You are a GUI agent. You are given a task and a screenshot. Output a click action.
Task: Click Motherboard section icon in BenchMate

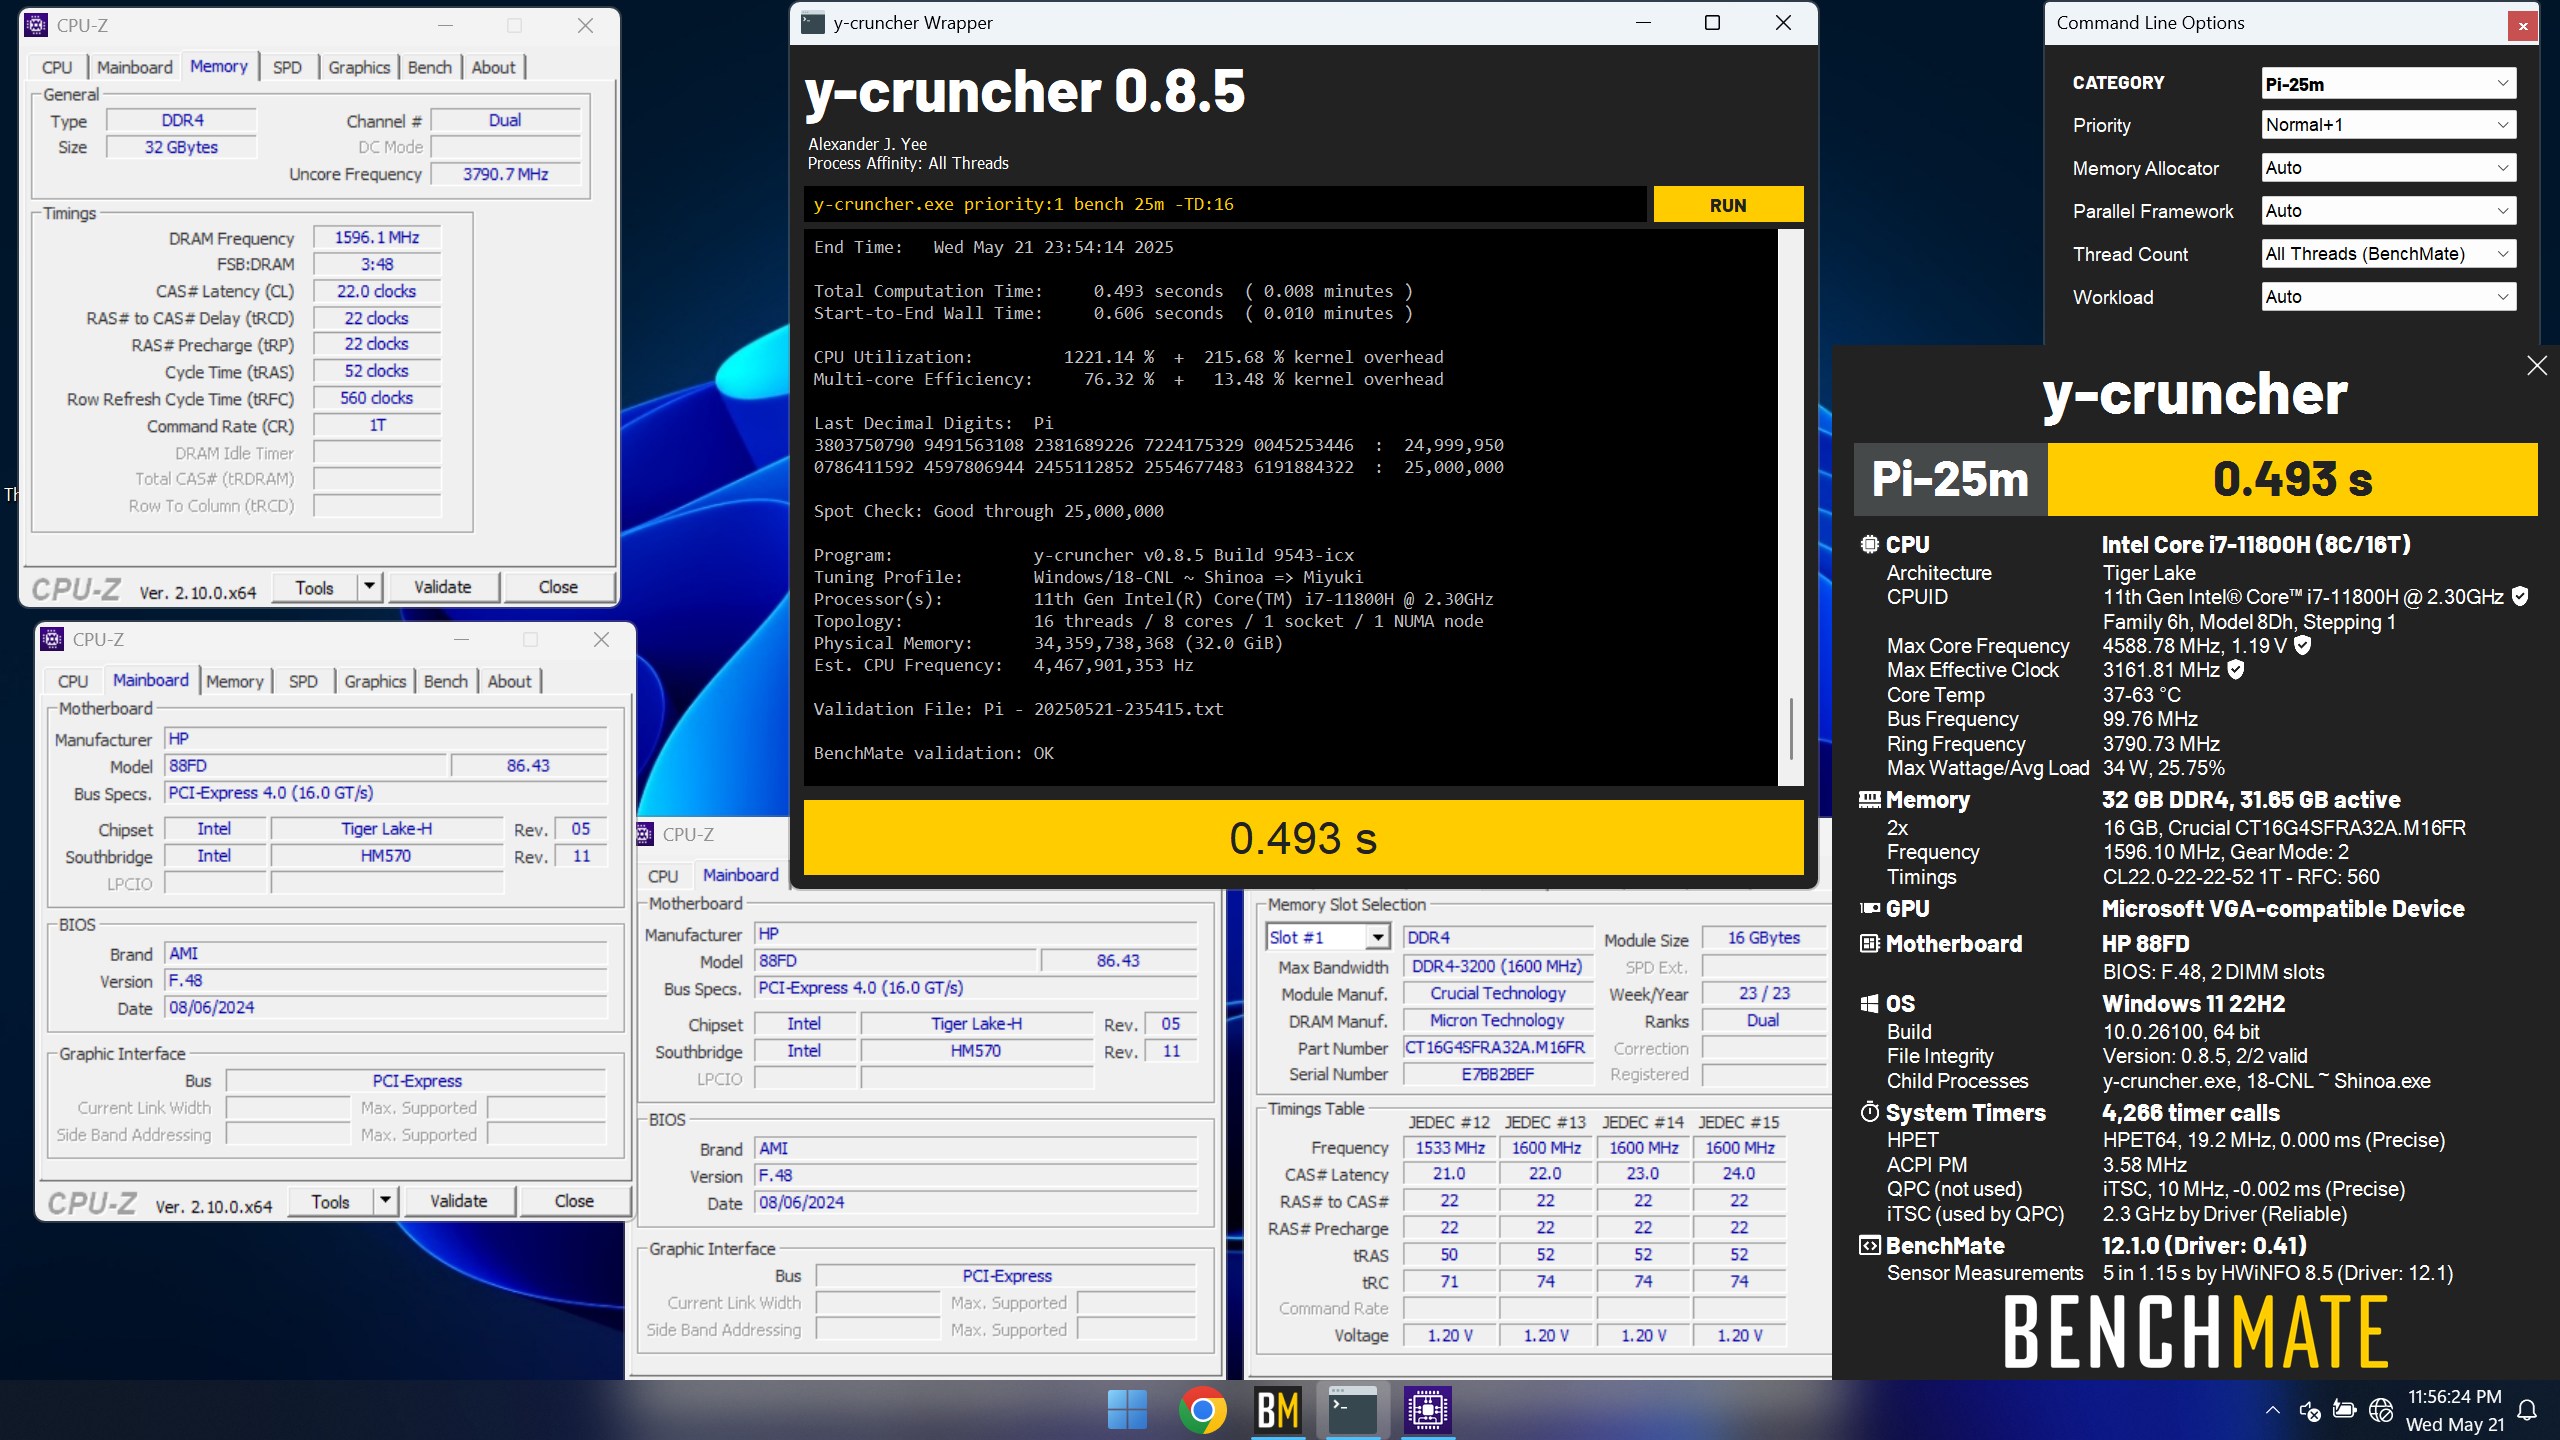(1869, 943)
